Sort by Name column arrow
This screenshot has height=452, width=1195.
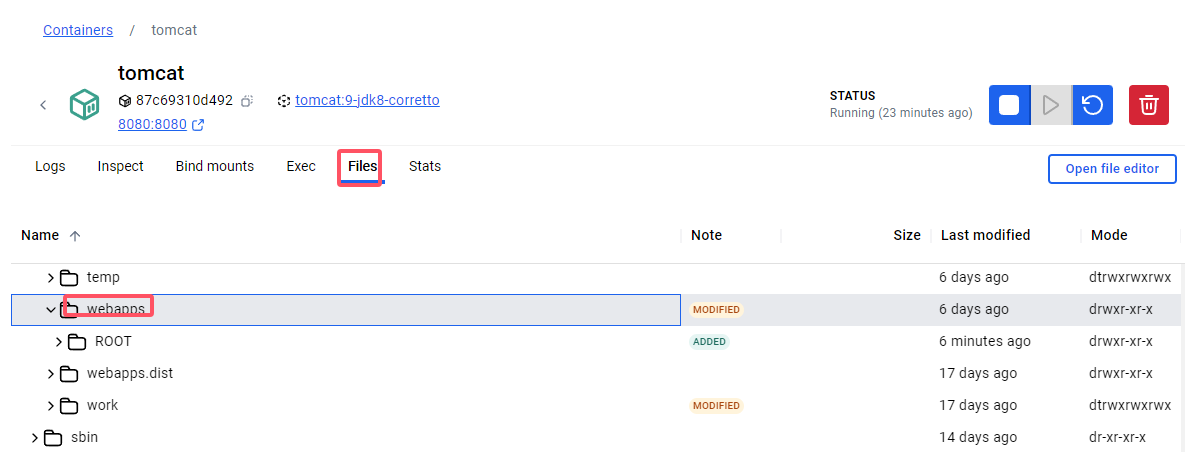[75, 236]
